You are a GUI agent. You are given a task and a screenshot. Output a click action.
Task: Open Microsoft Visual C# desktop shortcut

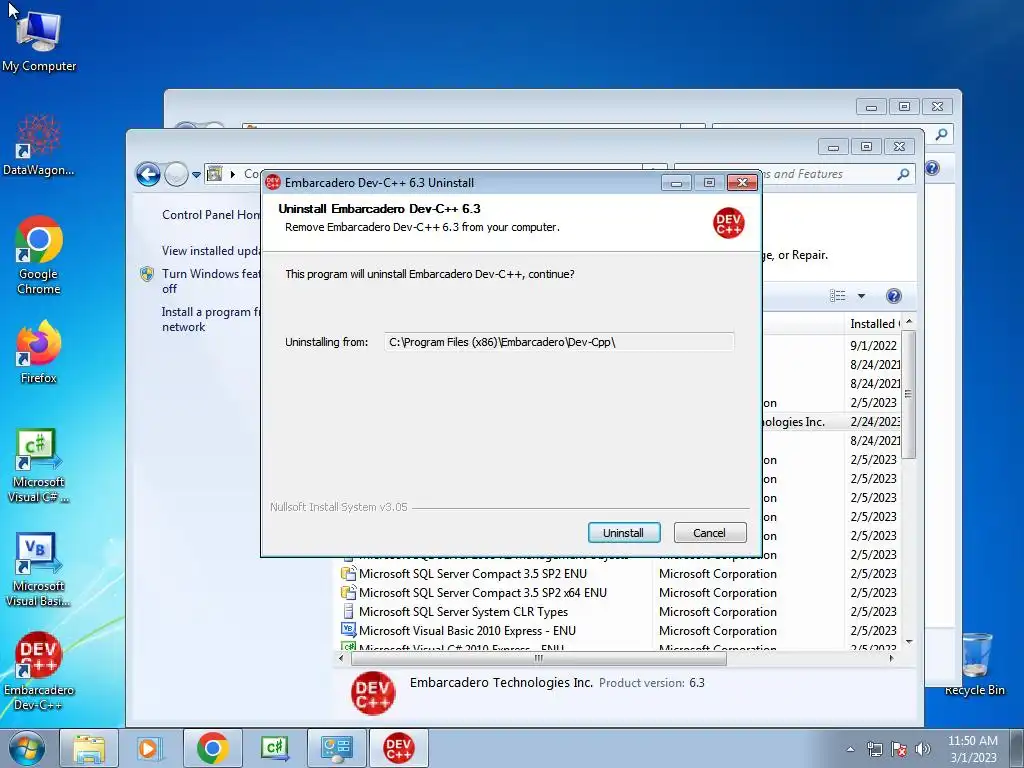pyautogui.click(x=39, y=466)
